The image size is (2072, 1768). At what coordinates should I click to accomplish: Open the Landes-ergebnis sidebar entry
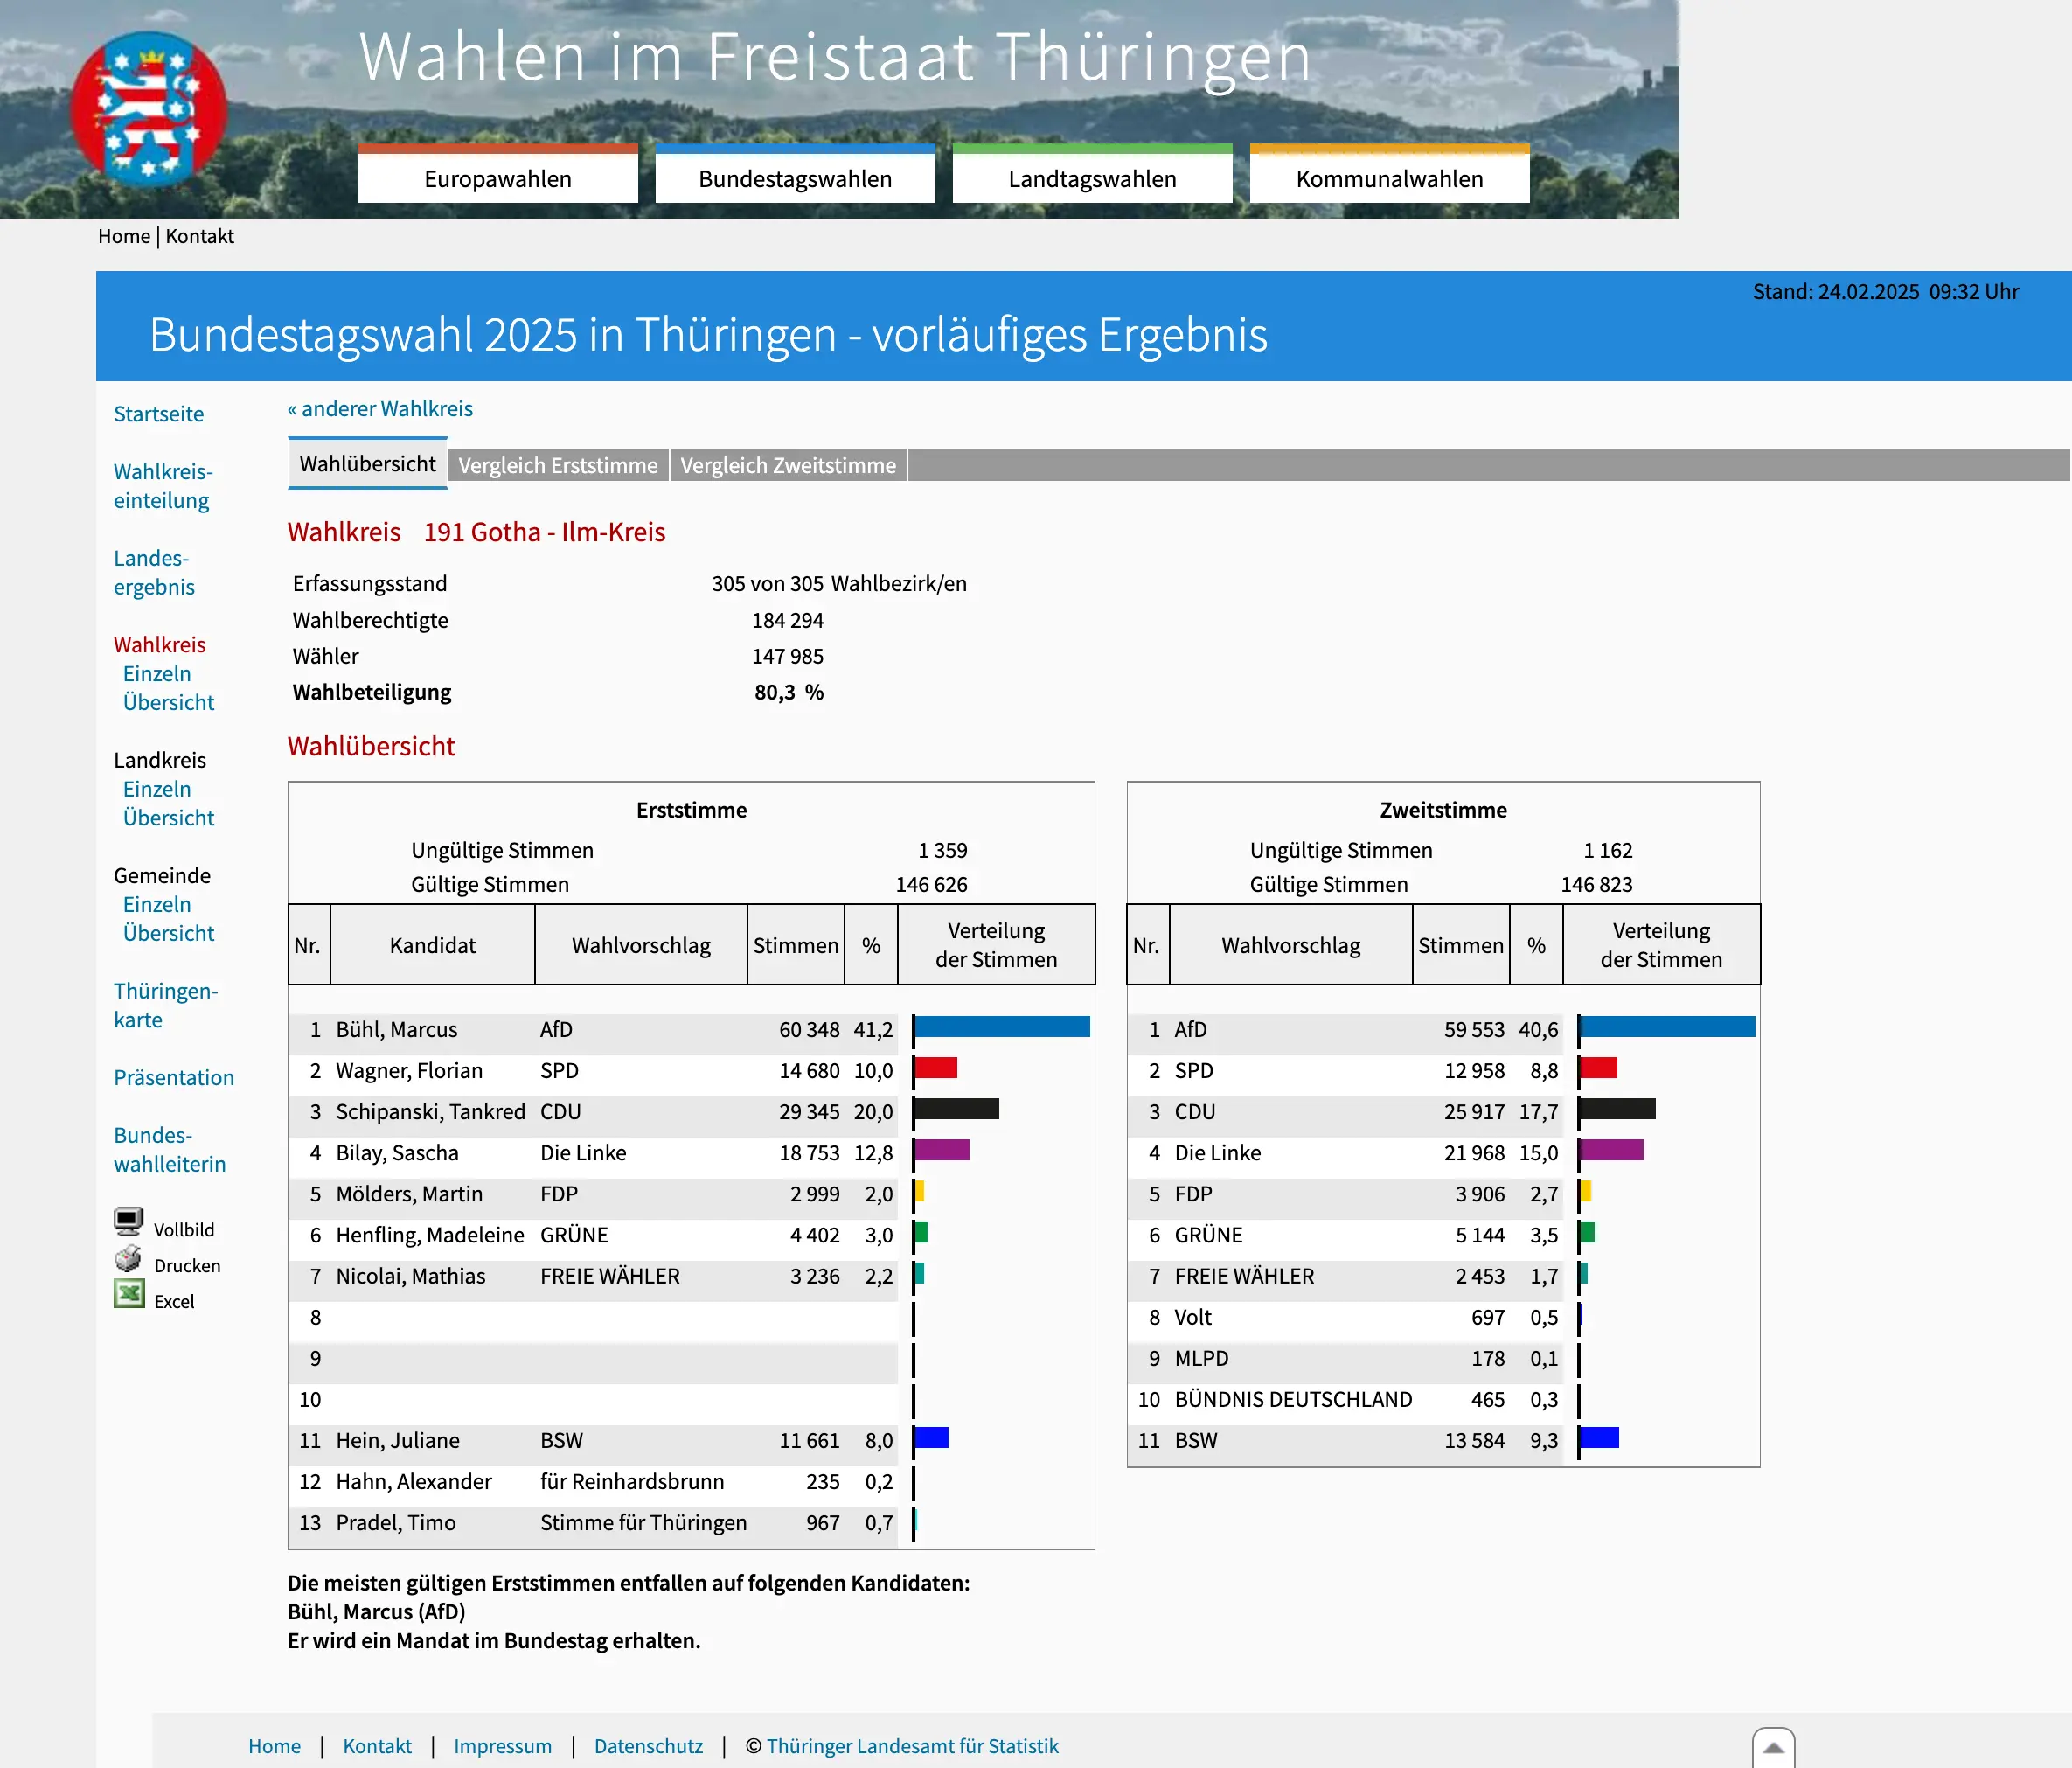pyautogui.click(x=152, y=572)
